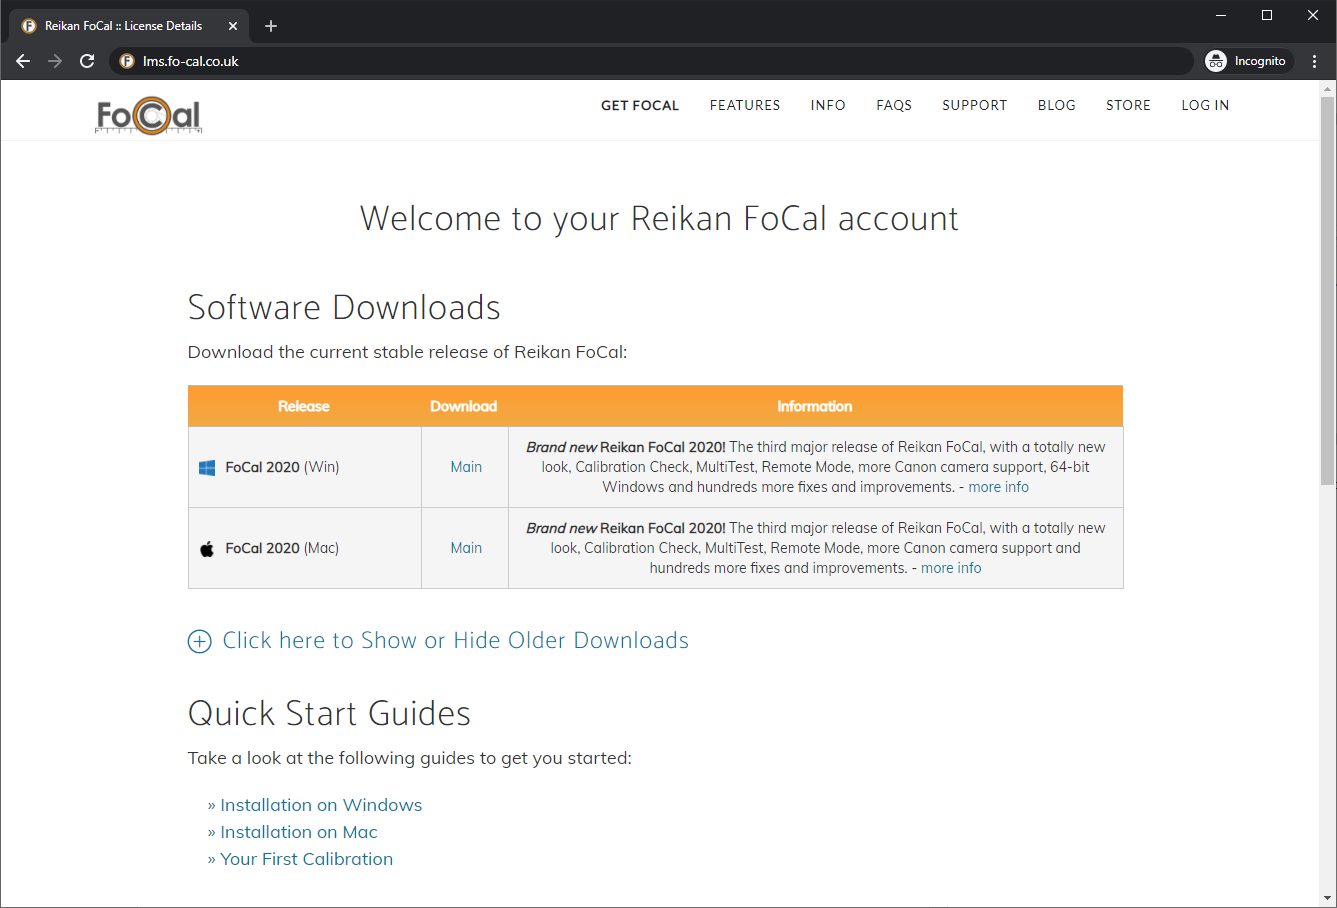Click 'FoCal 2020 (Mac)' release text
The image size is (1337, 908).
click(x=282, y=548)
